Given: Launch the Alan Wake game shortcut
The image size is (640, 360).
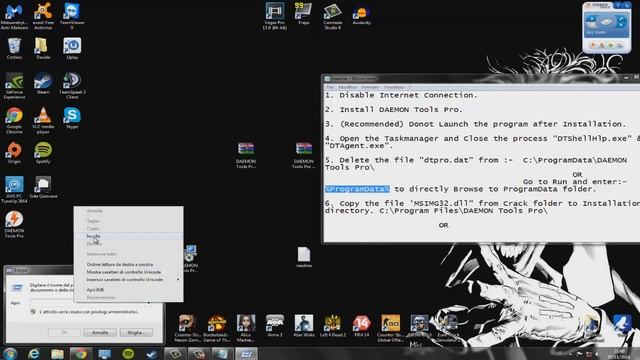Looking at the screenshot, I should pos(304,326).
